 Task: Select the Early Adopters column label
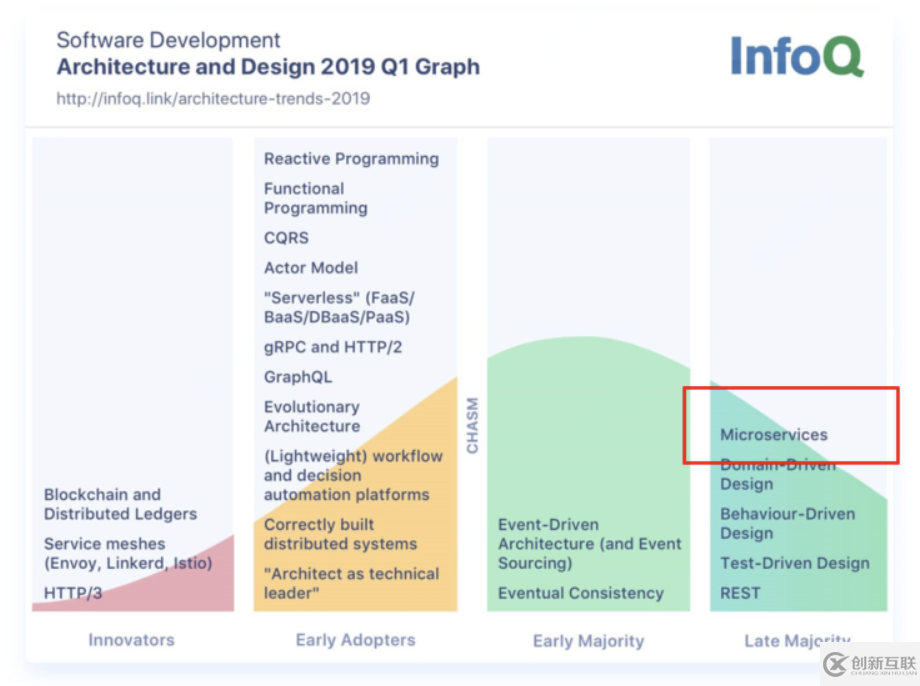pyautogui.click(x=355, y=640)
